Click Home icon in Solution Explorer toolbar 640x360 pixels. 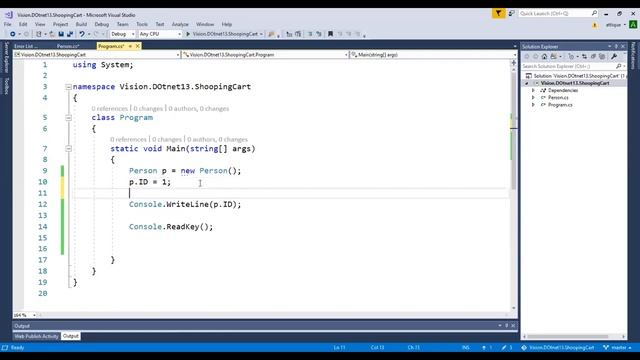pyautogui.click(x=544, y=56)
